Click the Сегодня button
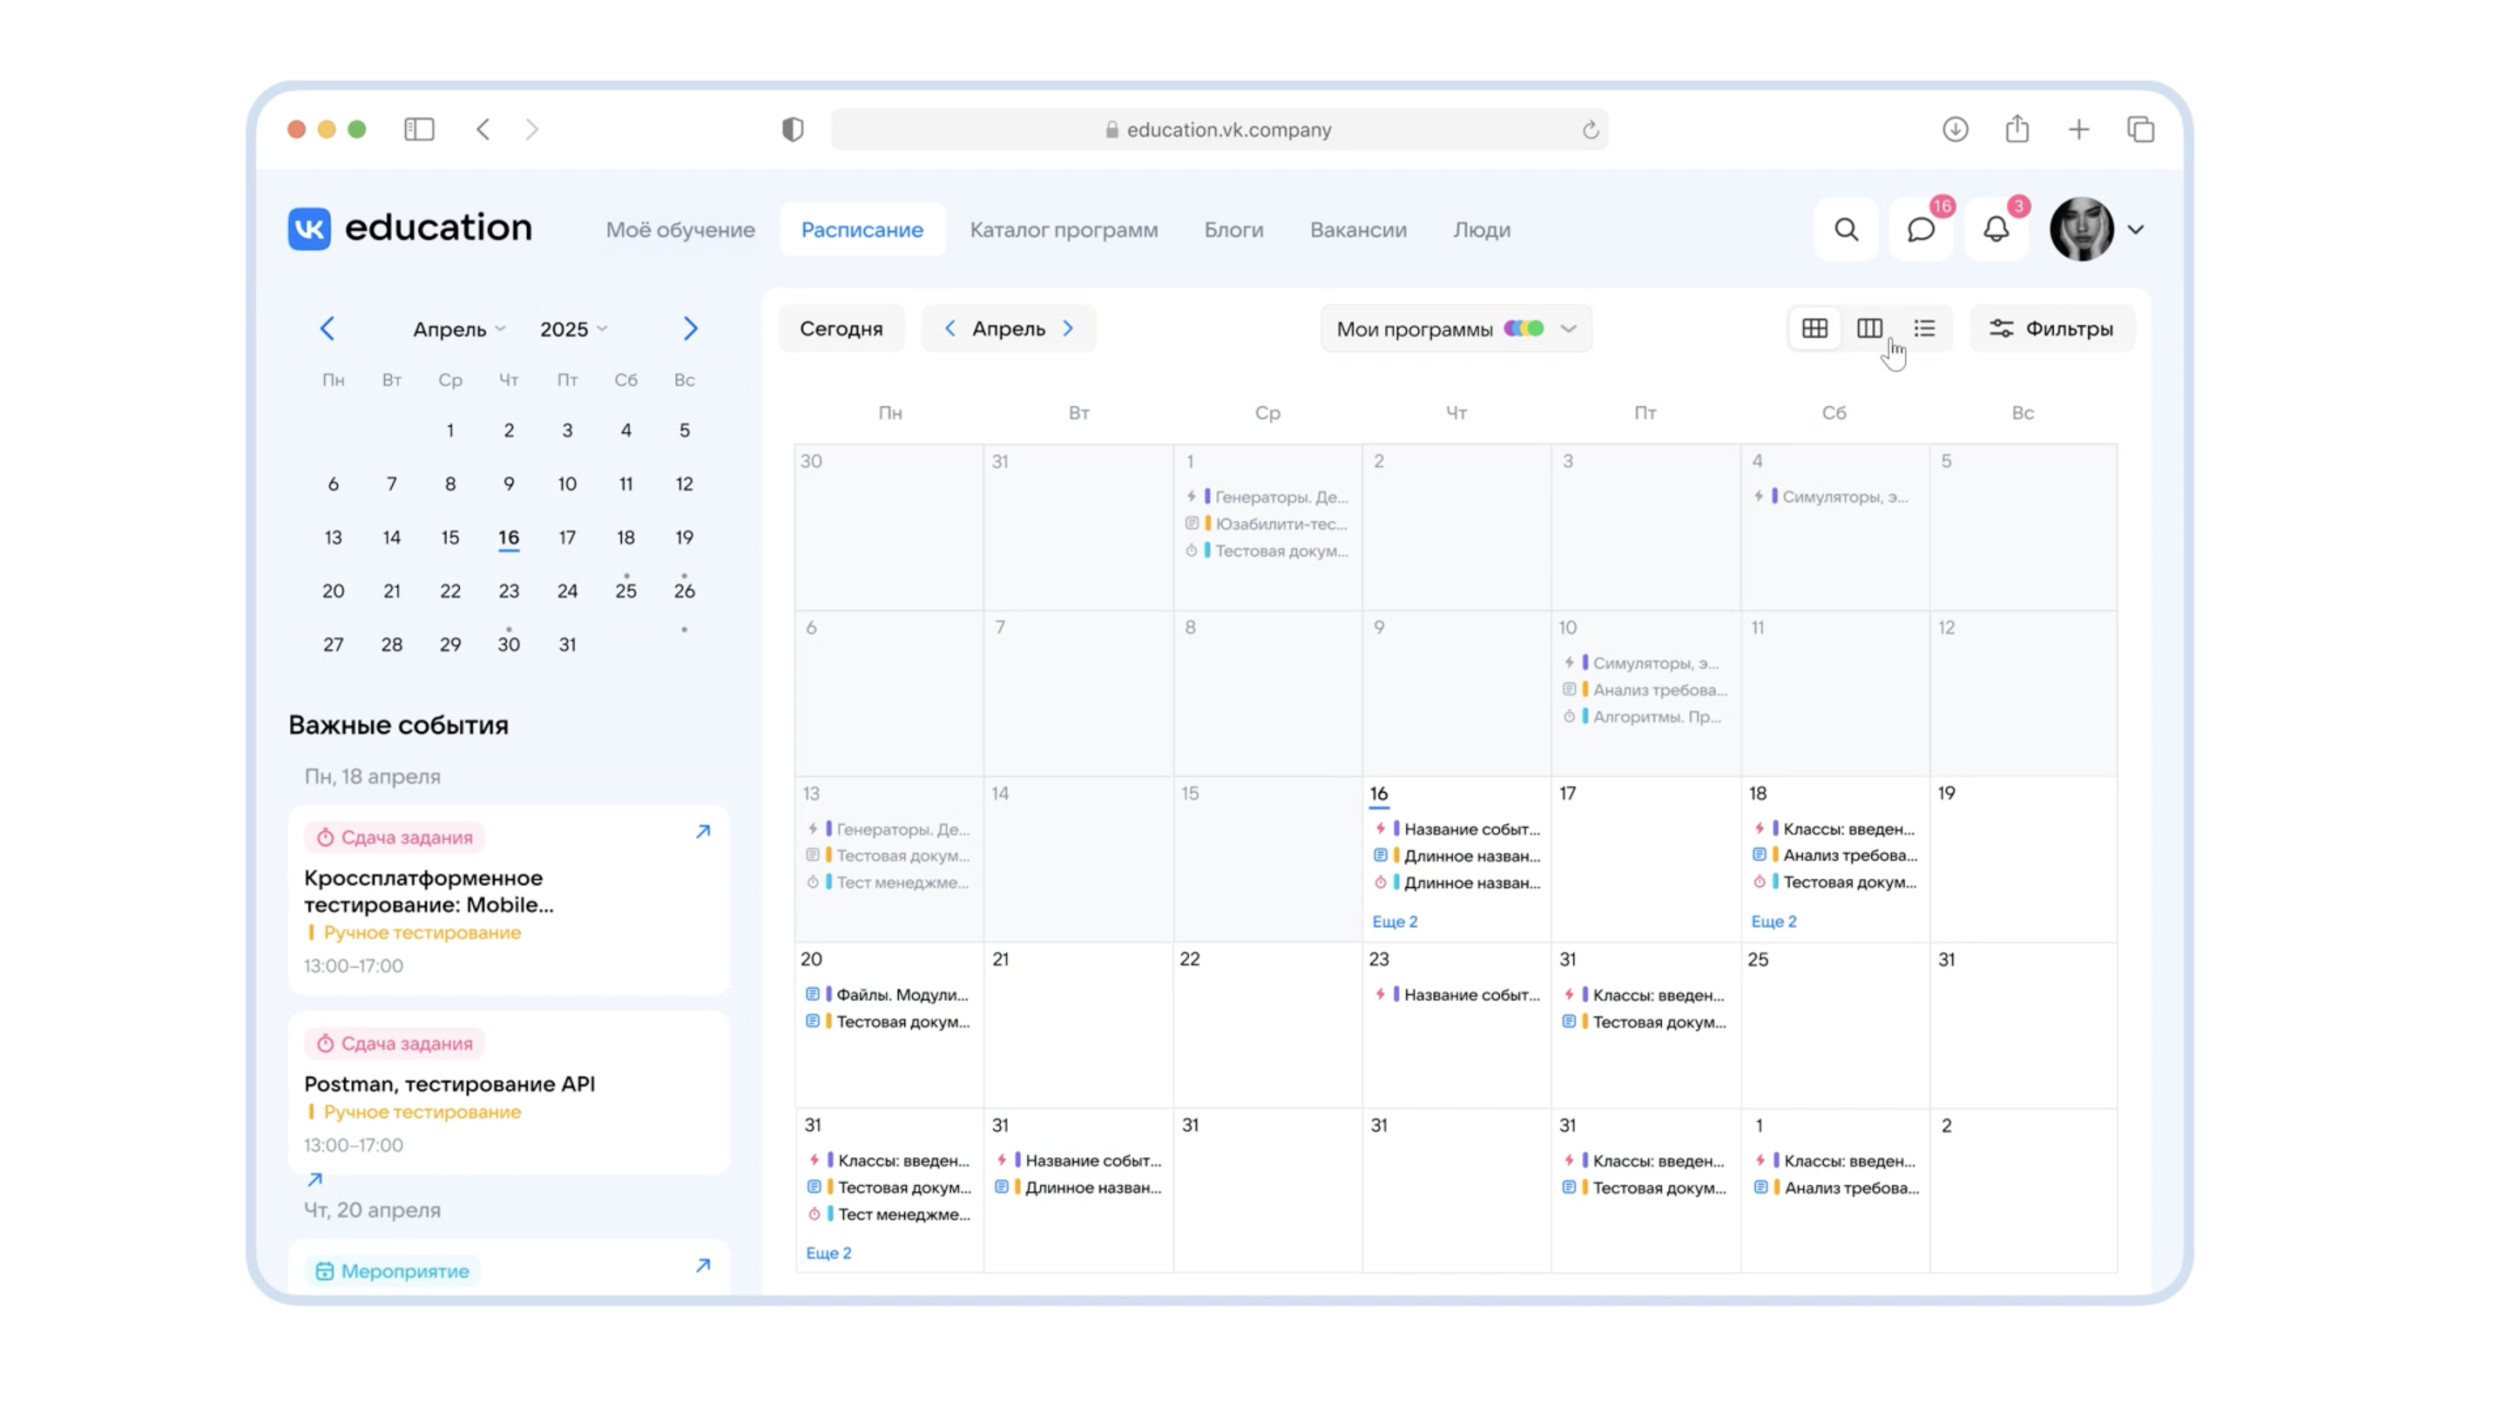Viewport: 2500px width, 1401px height. [x=840, y=329]
